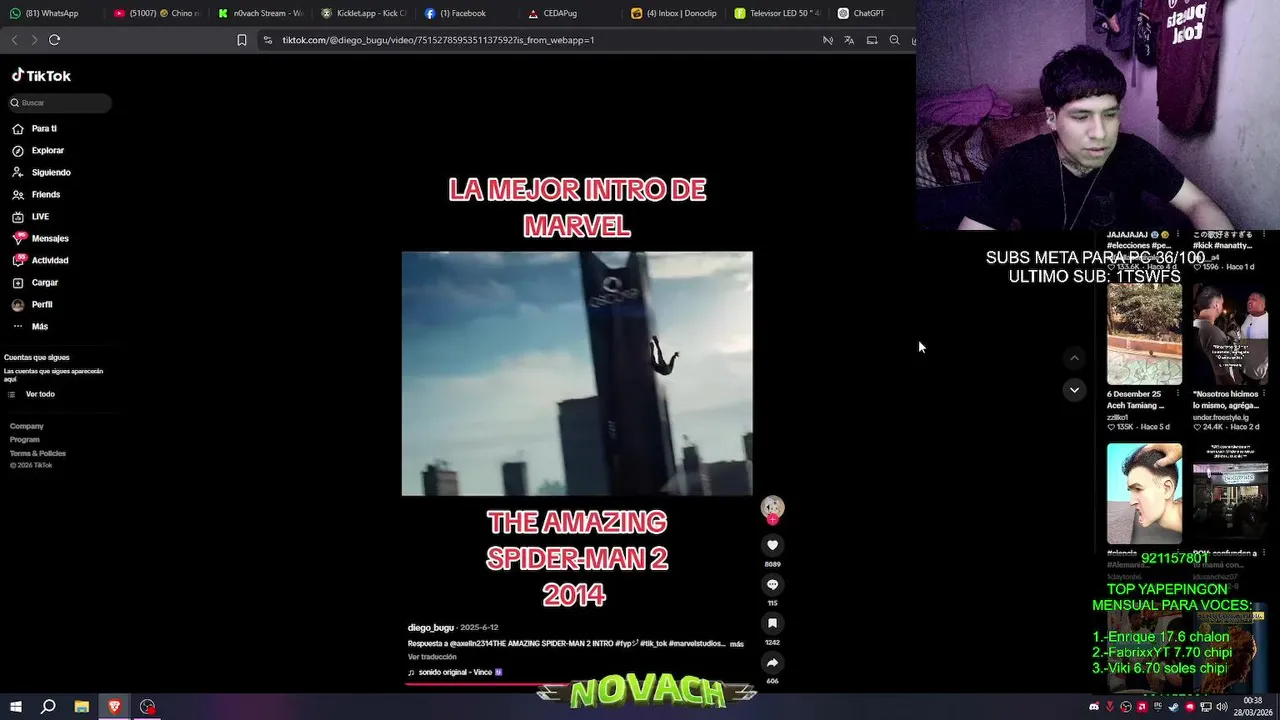Click Ver traducción under caption

432,657
